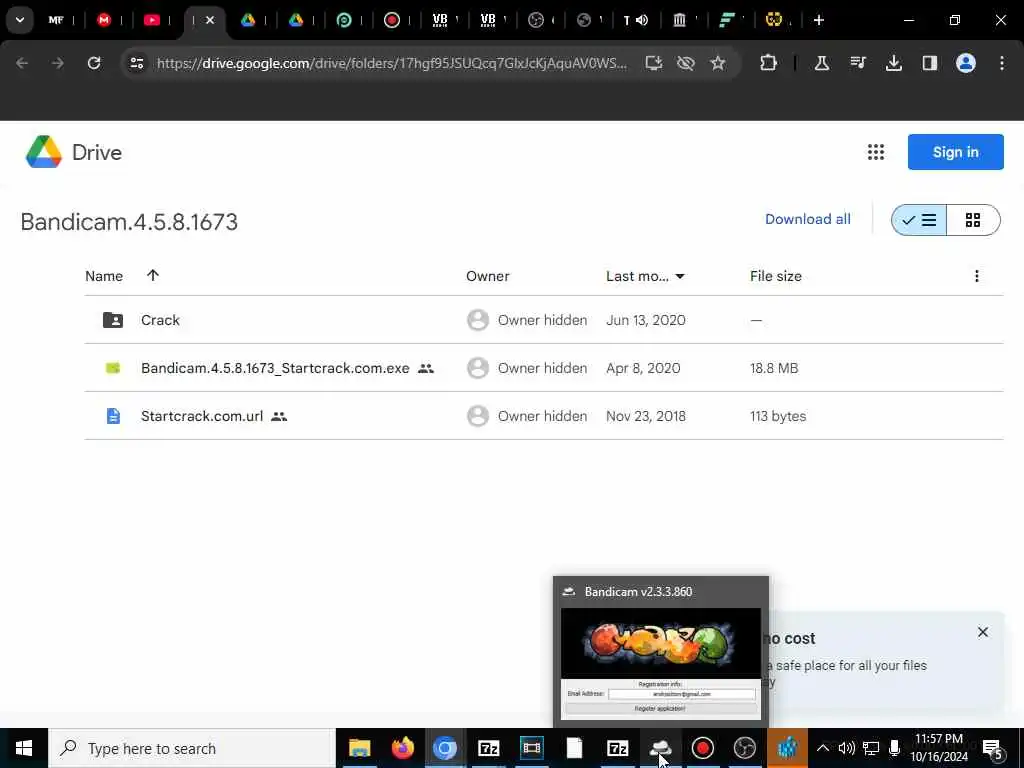The image size is (1024, 768).
Task: Open the Windows Start menu
Action: tap(24, 748)
